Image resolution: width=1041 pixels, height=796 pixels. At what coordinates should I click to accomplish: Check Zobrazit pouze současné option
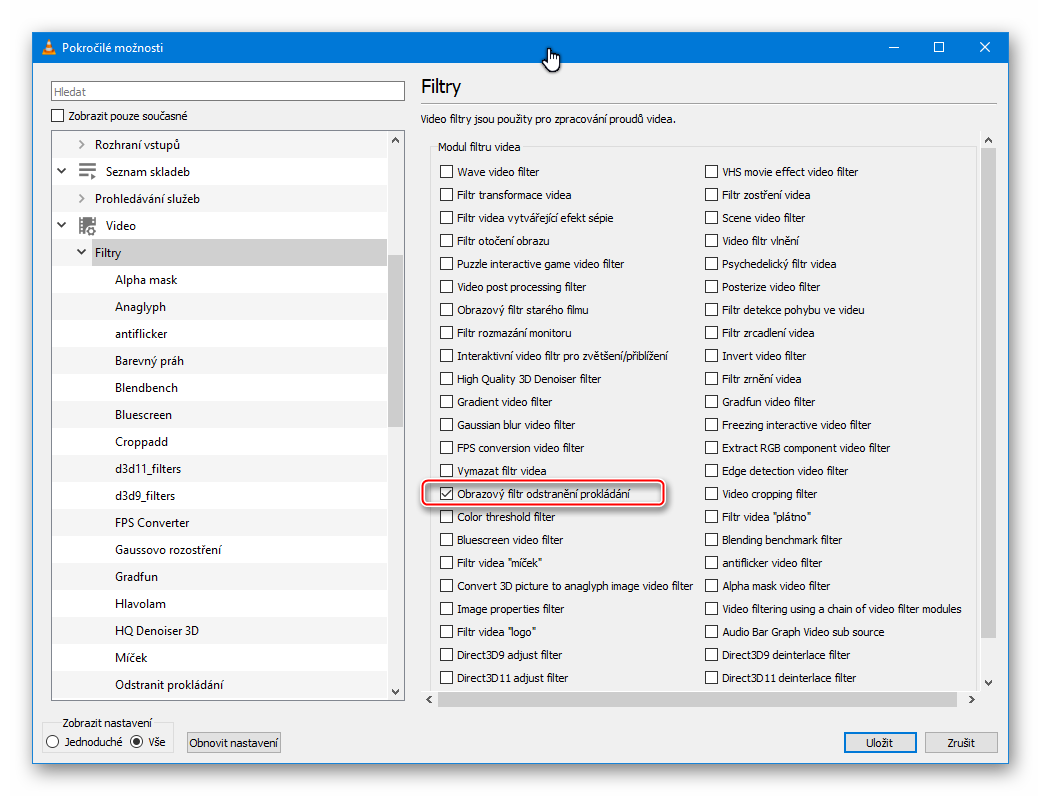[59, 116]
